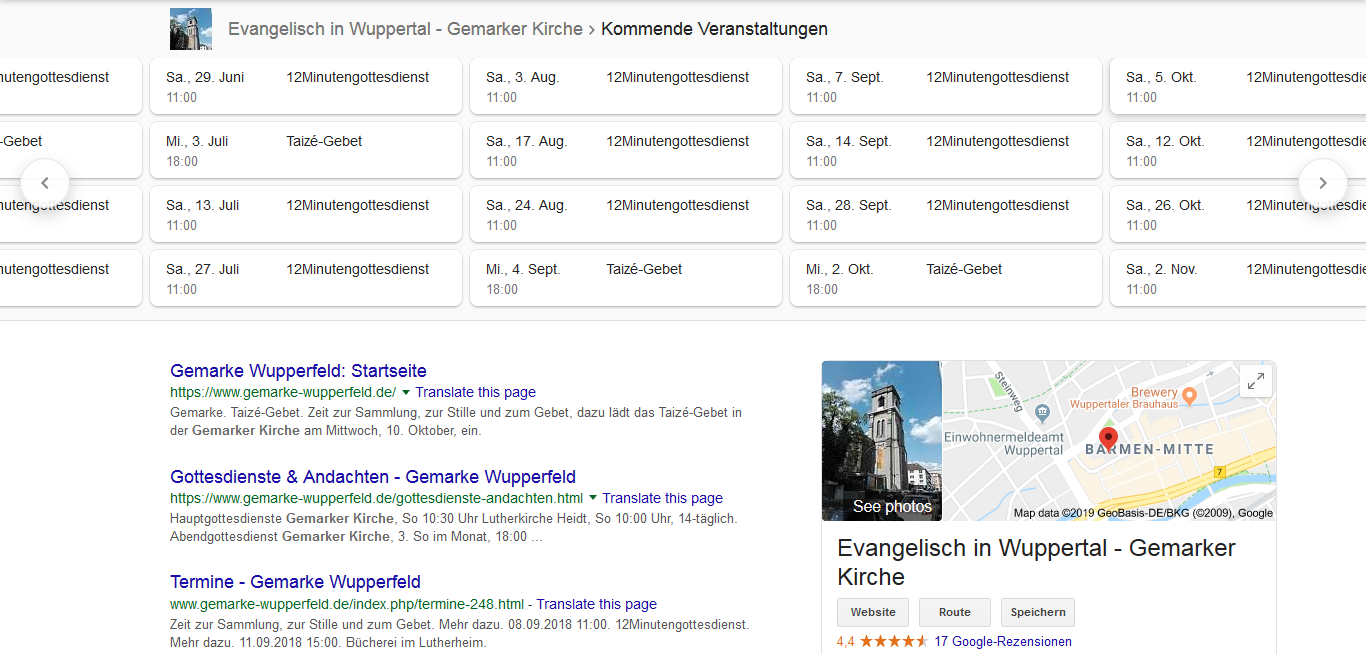This screenshot has height=654, width=1366.
Task: Open dropdown arrow beside gottesdienste-andachten.html URL
Action: (x=593, y=498)
